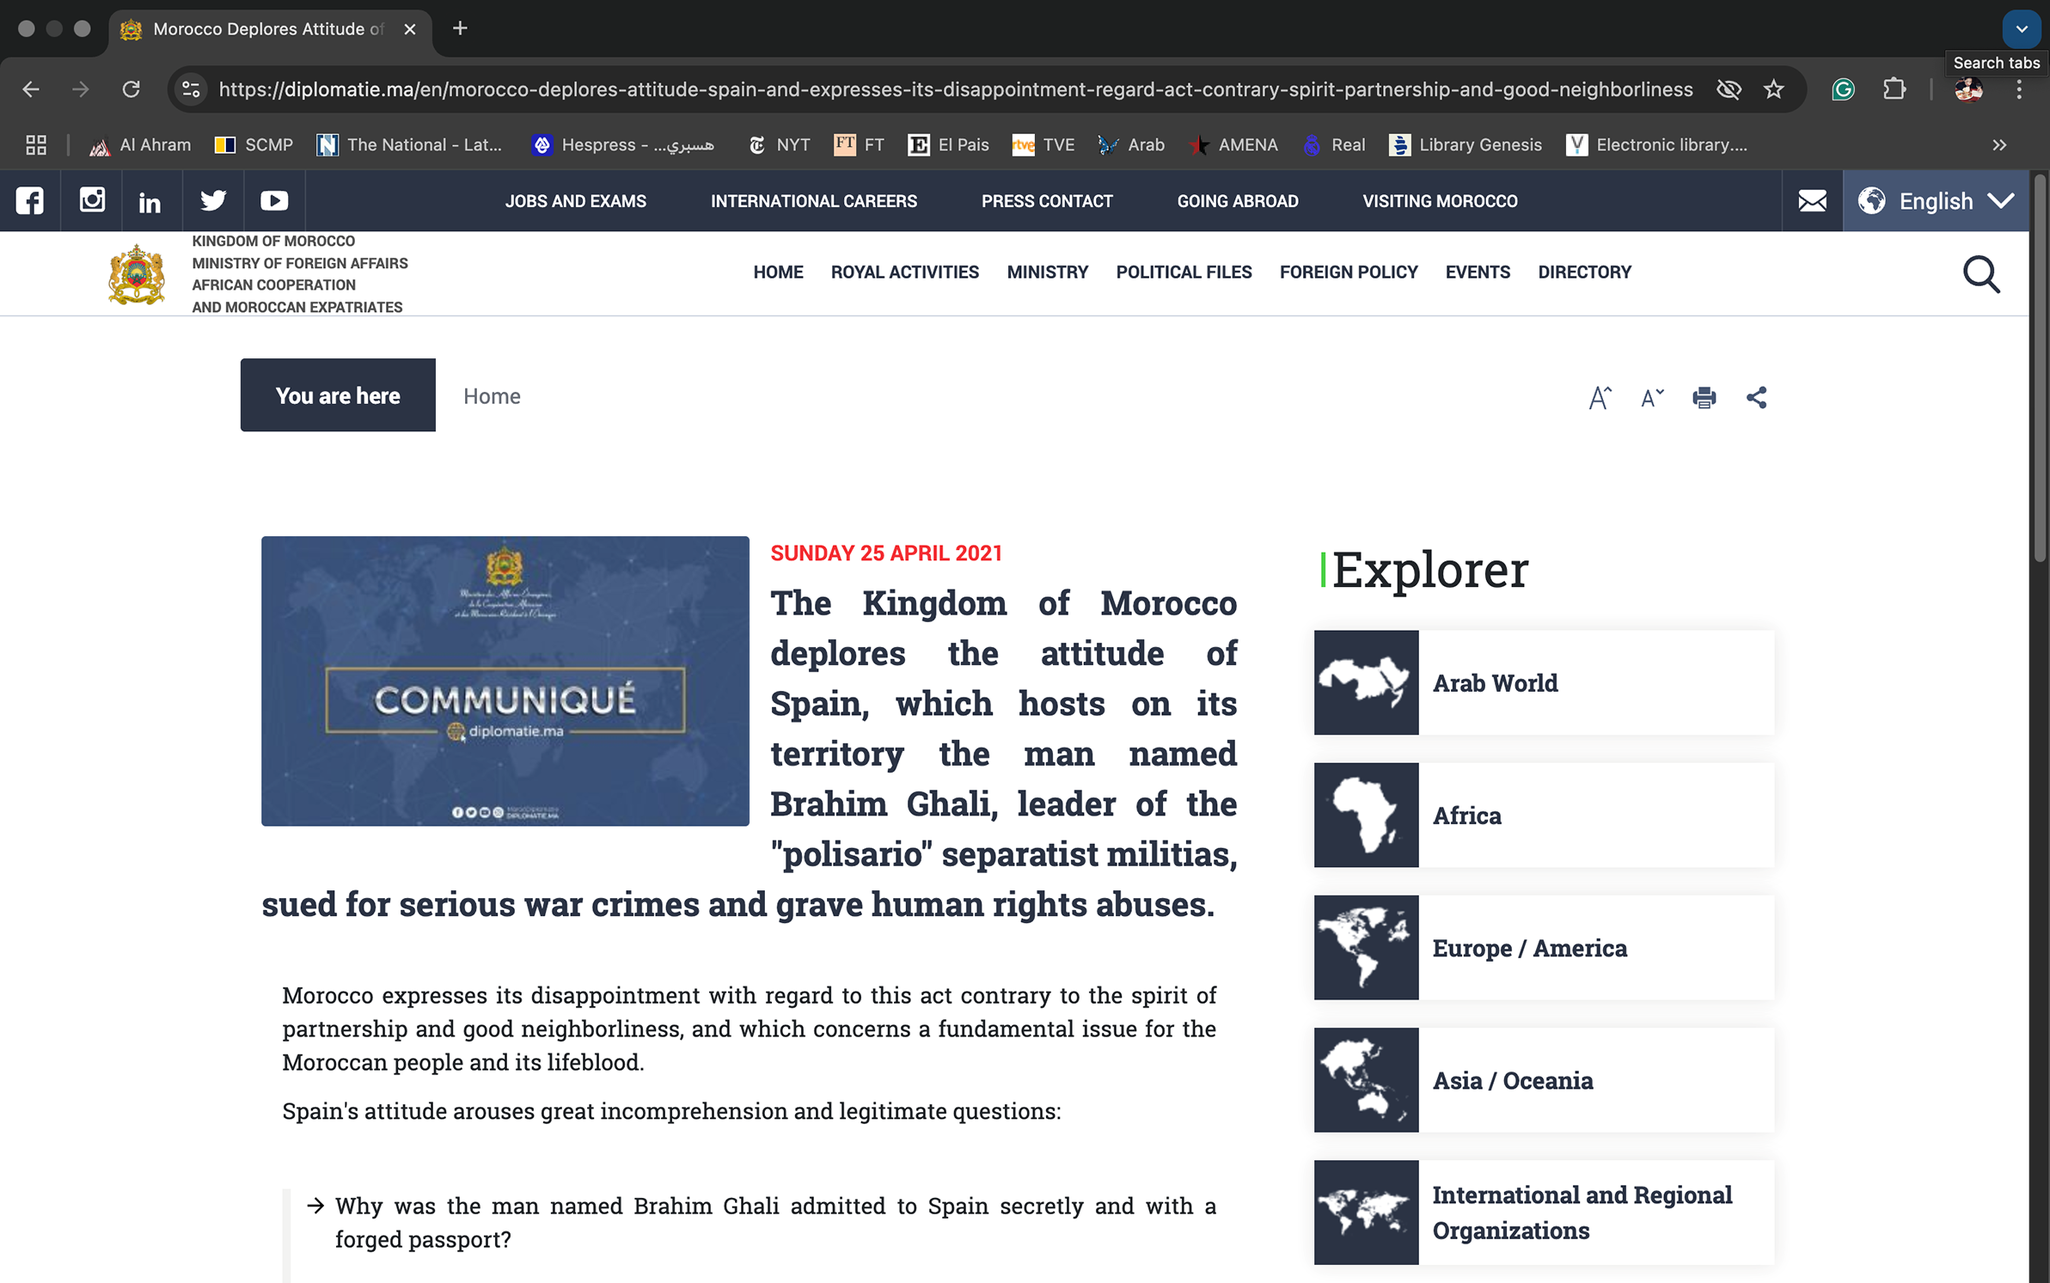Click the tracking protection eye icon
The height and width of the screenshot is (1283, 2050).
coord(1728,89)
